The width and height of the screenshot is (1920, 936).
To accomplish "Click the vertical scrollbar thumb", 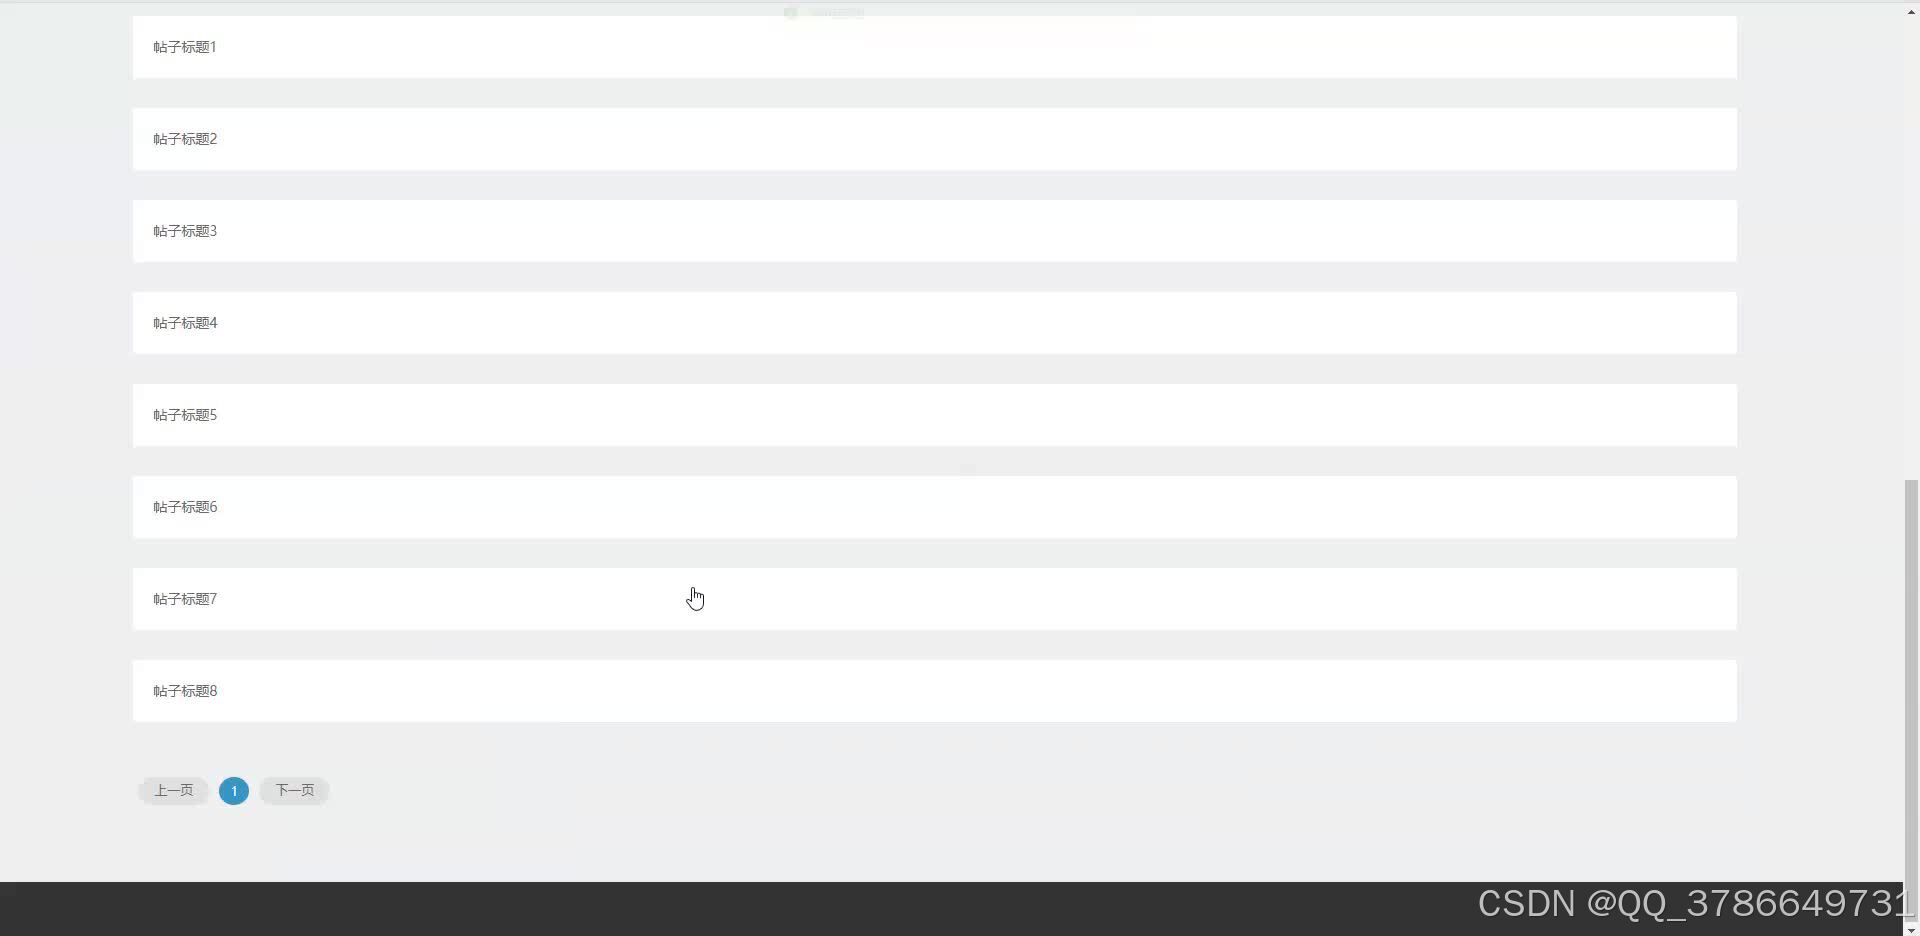I will pyautogui.click(x=1911, y=700).
